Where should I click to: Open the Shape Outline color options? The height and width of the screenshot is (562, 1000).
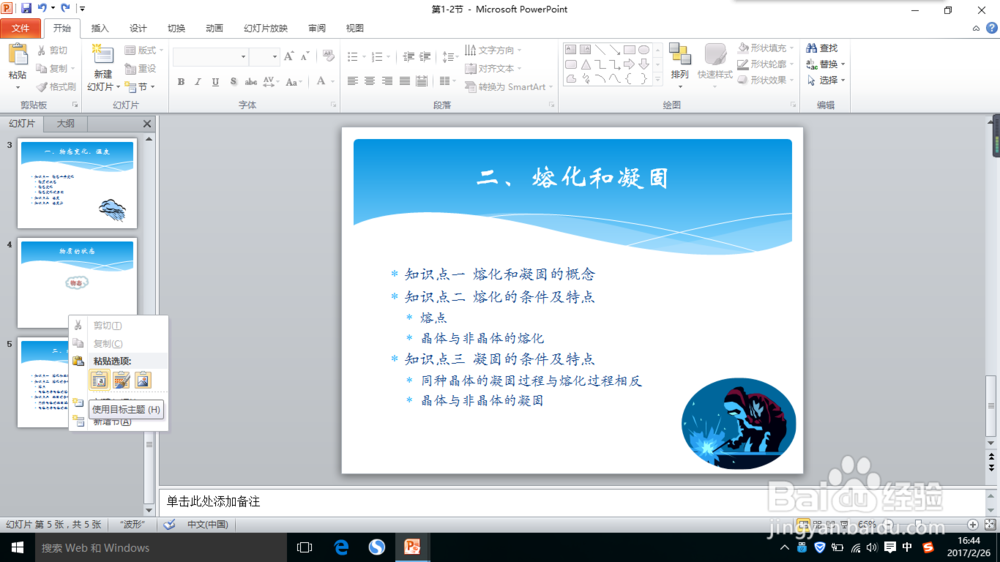(x=765, y=64)
